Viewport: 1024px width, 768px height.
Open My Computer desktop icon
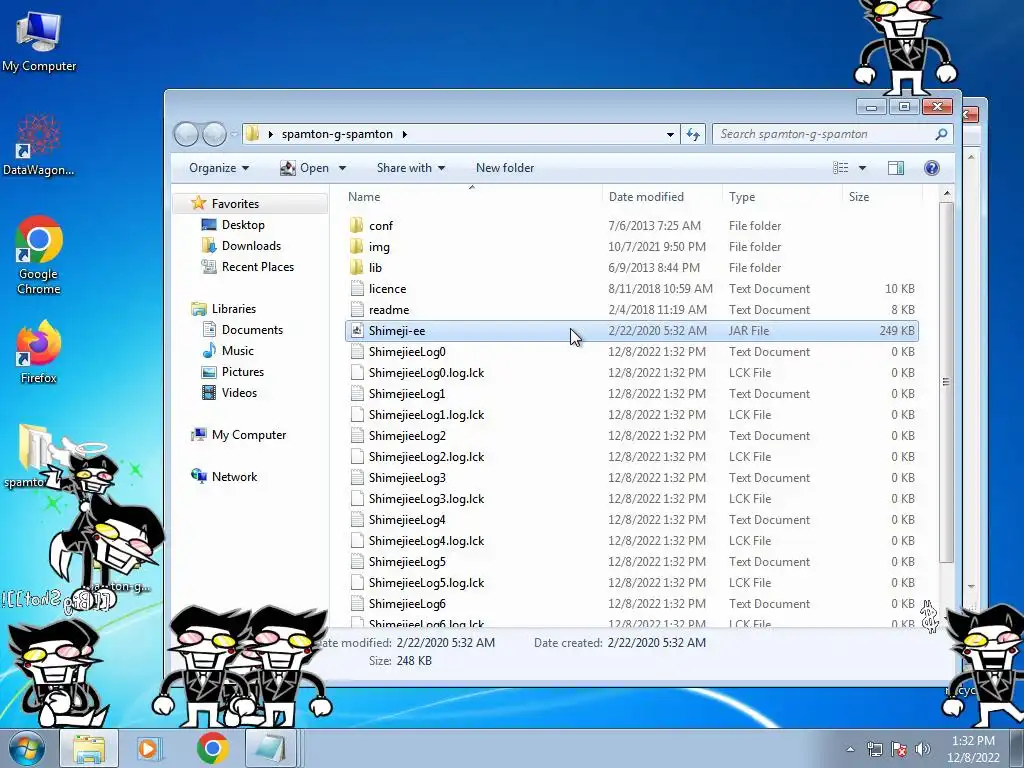tap(39, 40)
